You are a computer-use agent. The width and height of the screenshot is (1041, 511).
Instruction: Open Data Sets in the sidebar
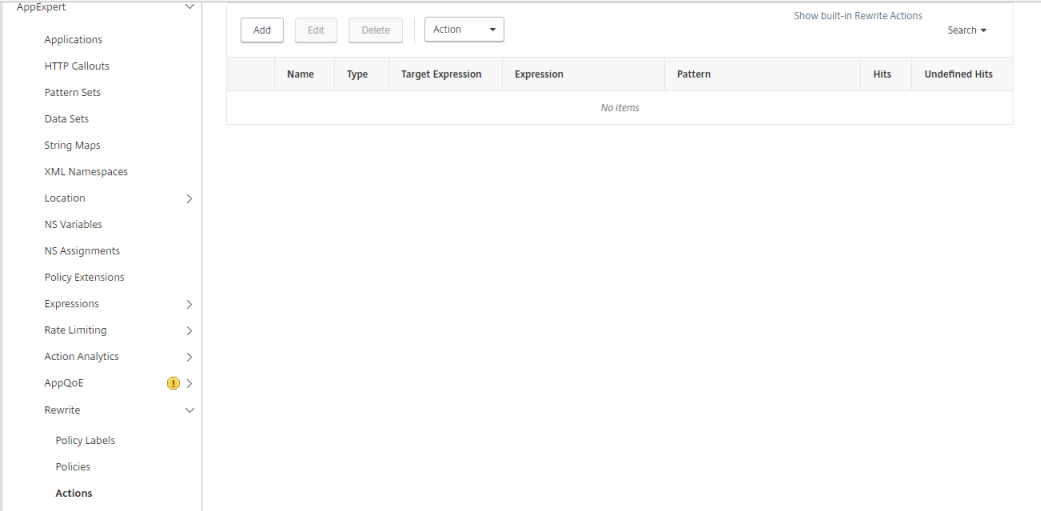(66, 119)
